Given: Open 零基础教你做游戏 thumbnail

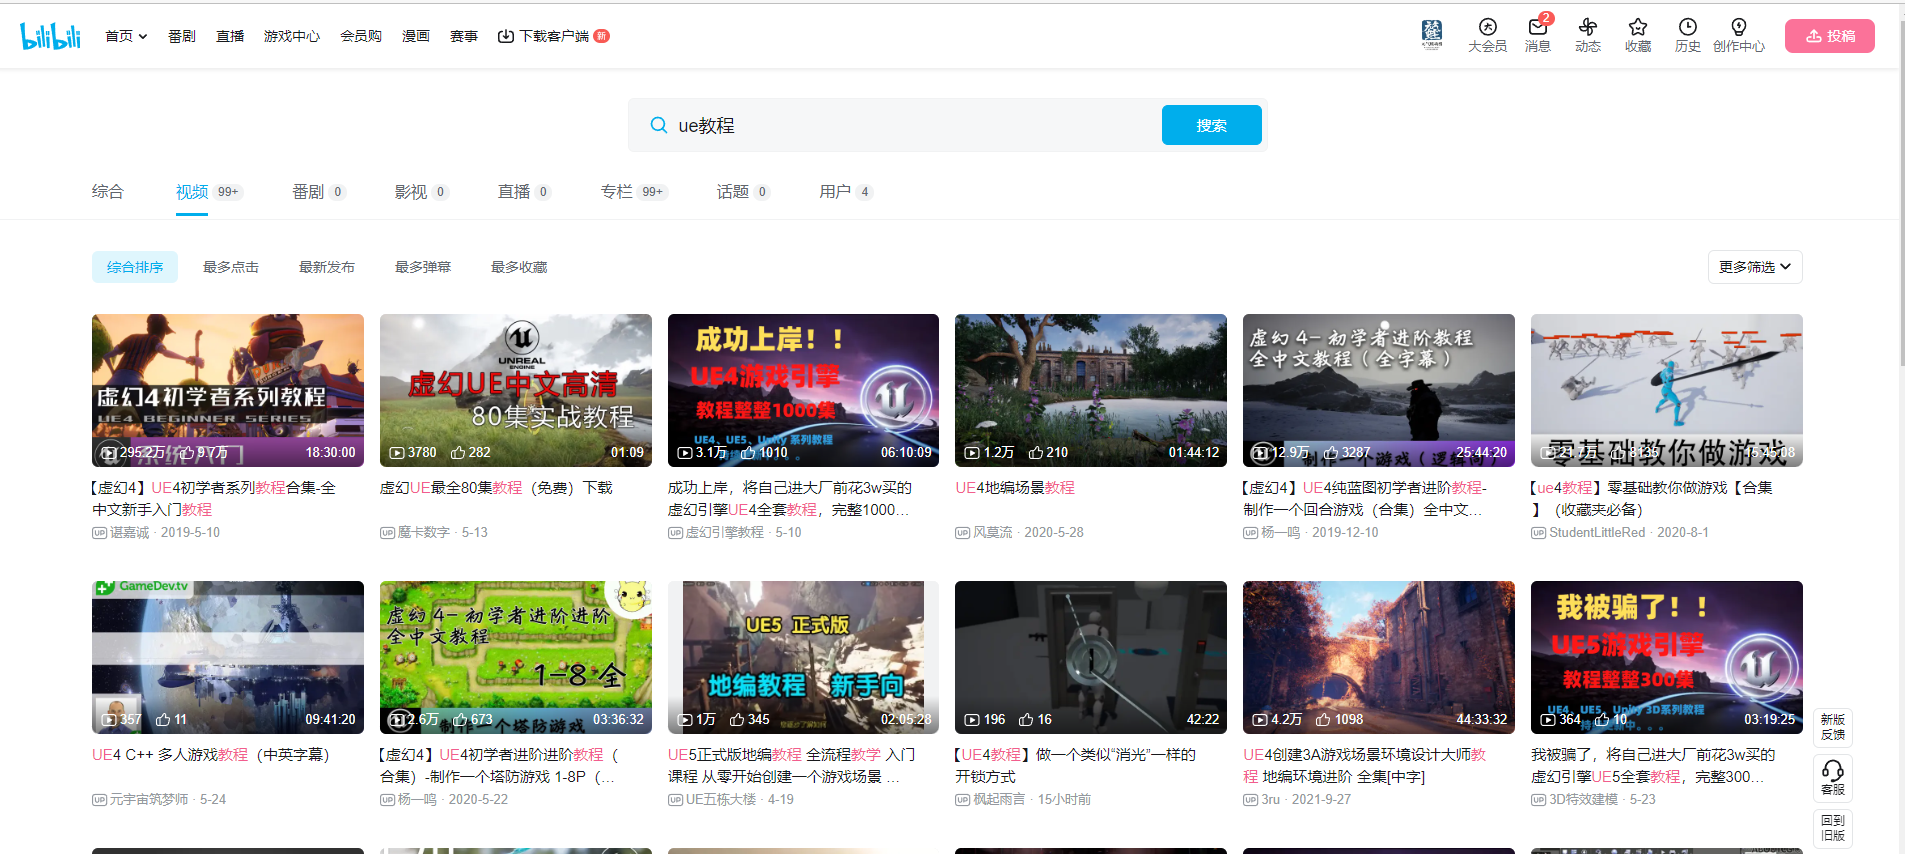Looking at the screenshot, I should [1667, 390].
